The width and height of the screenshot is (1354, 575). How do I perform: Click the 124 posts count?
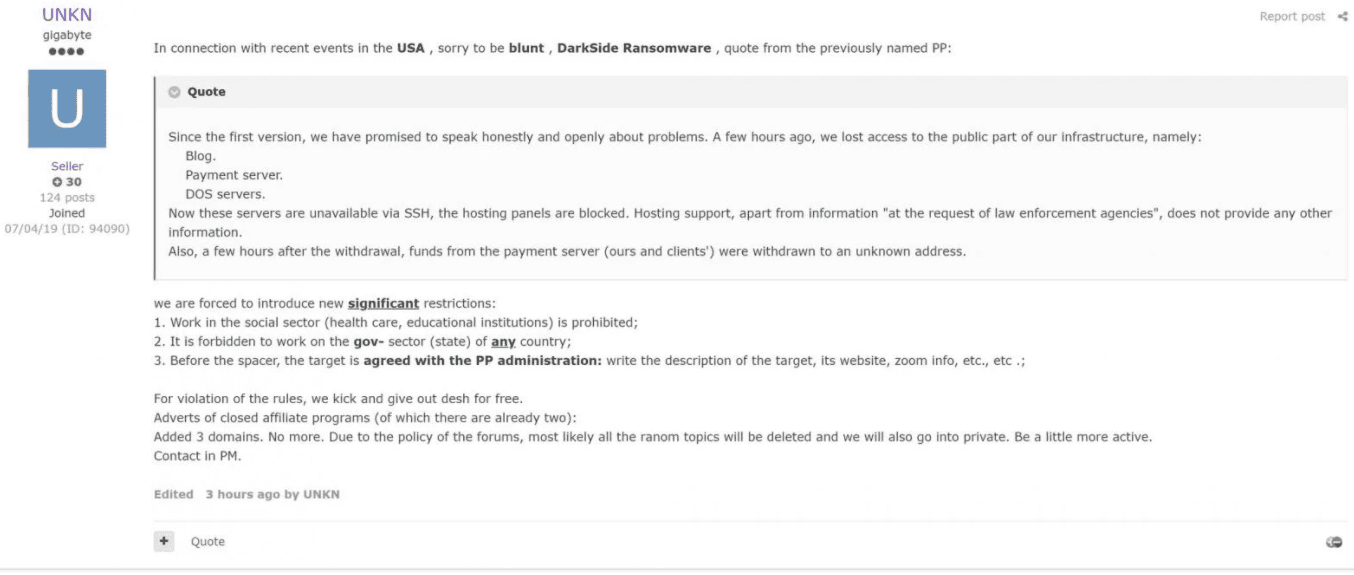(67, 198)
